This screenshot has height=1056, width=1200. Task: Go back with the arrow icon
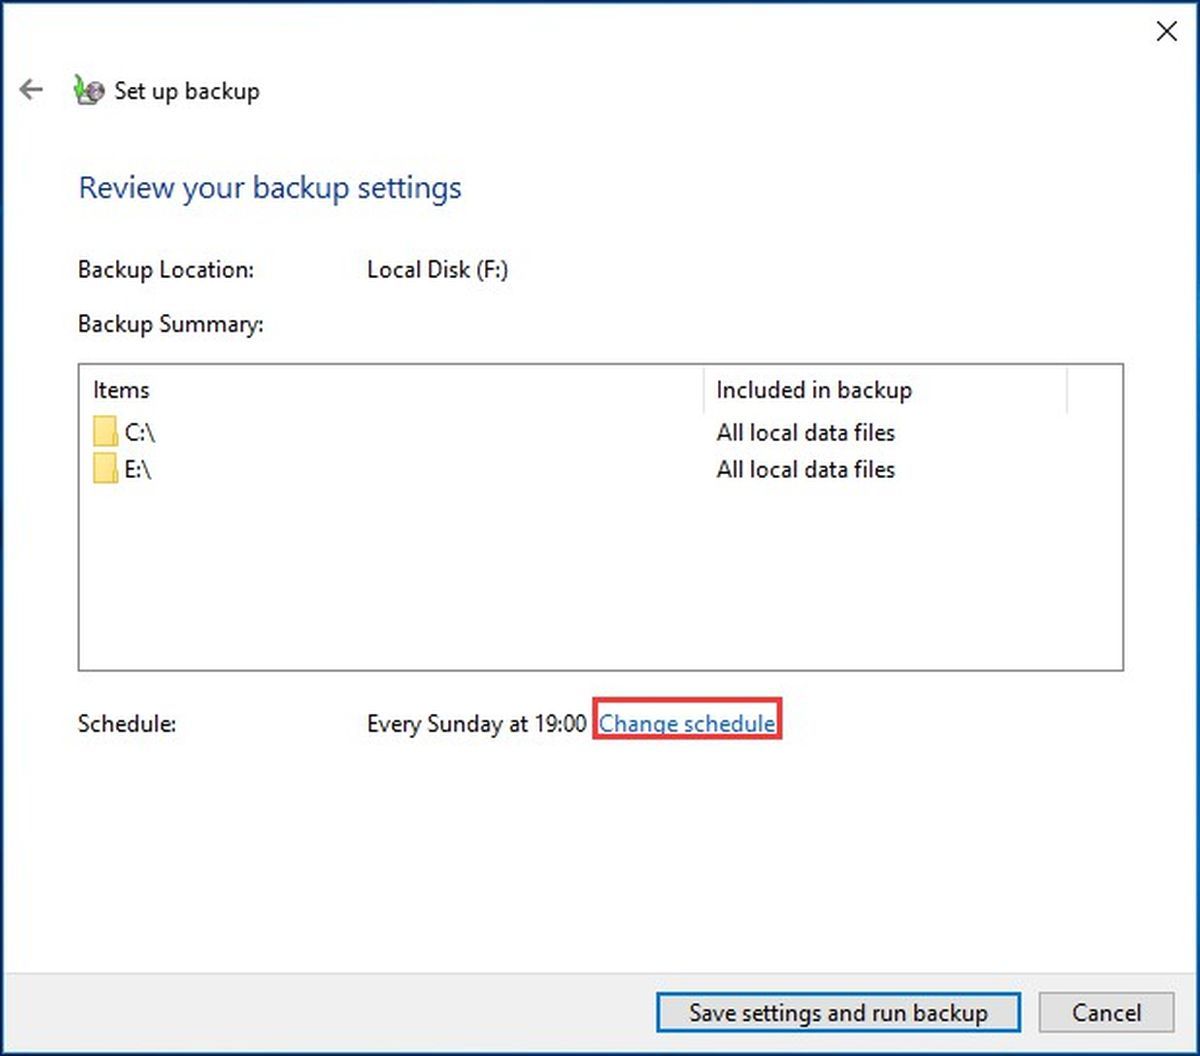[x=32, y=90]
